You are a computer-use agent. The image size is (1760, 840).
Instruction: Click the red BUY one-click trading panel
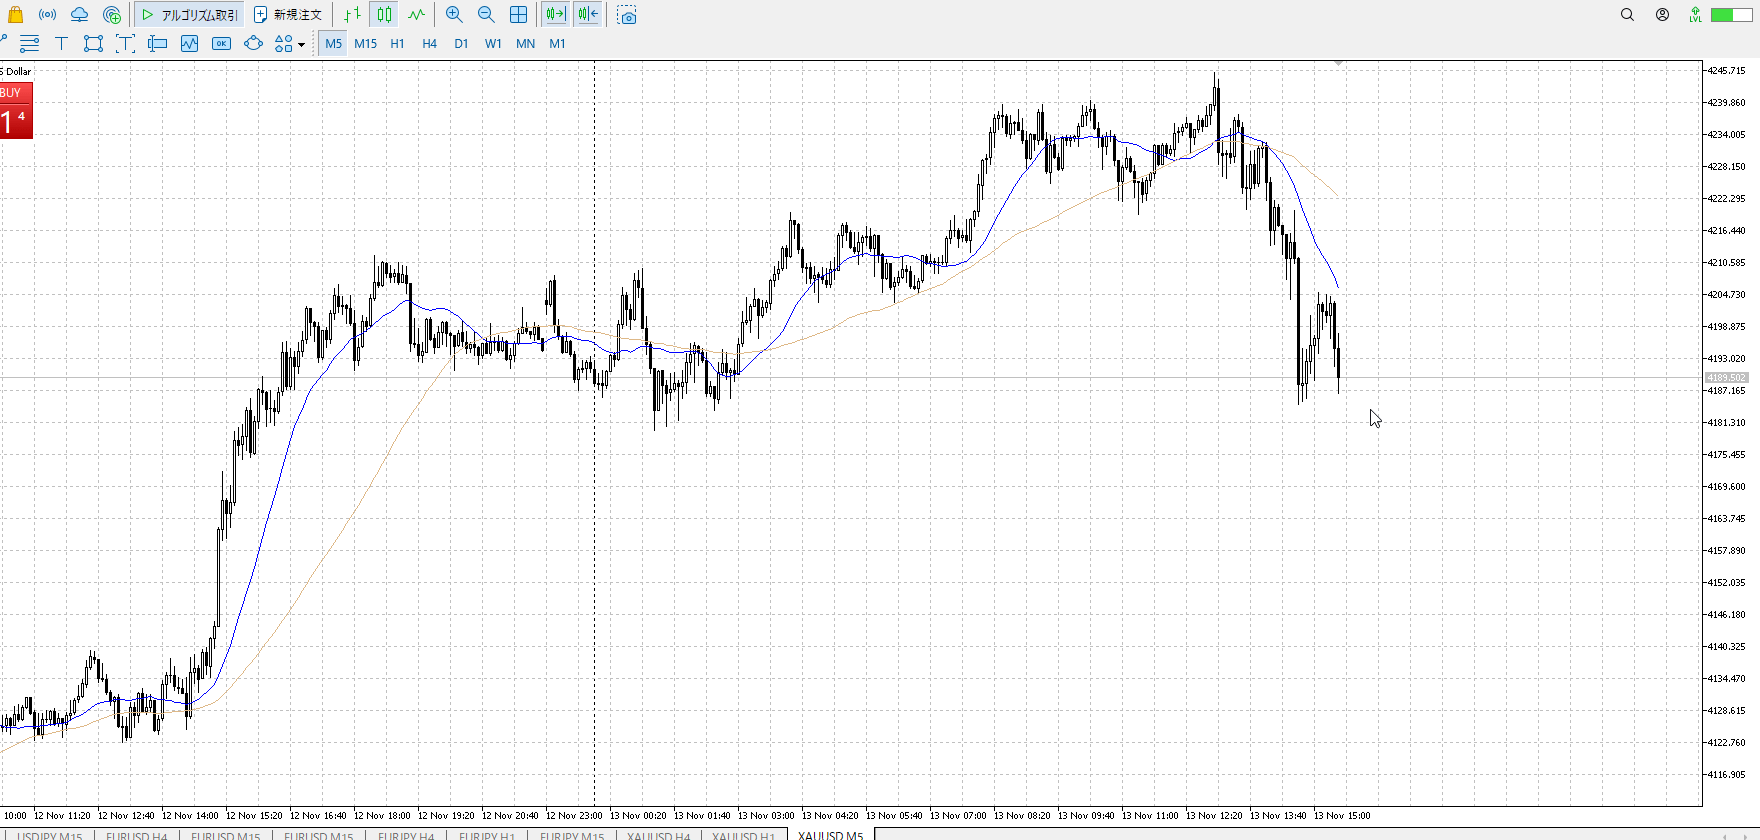16,111
